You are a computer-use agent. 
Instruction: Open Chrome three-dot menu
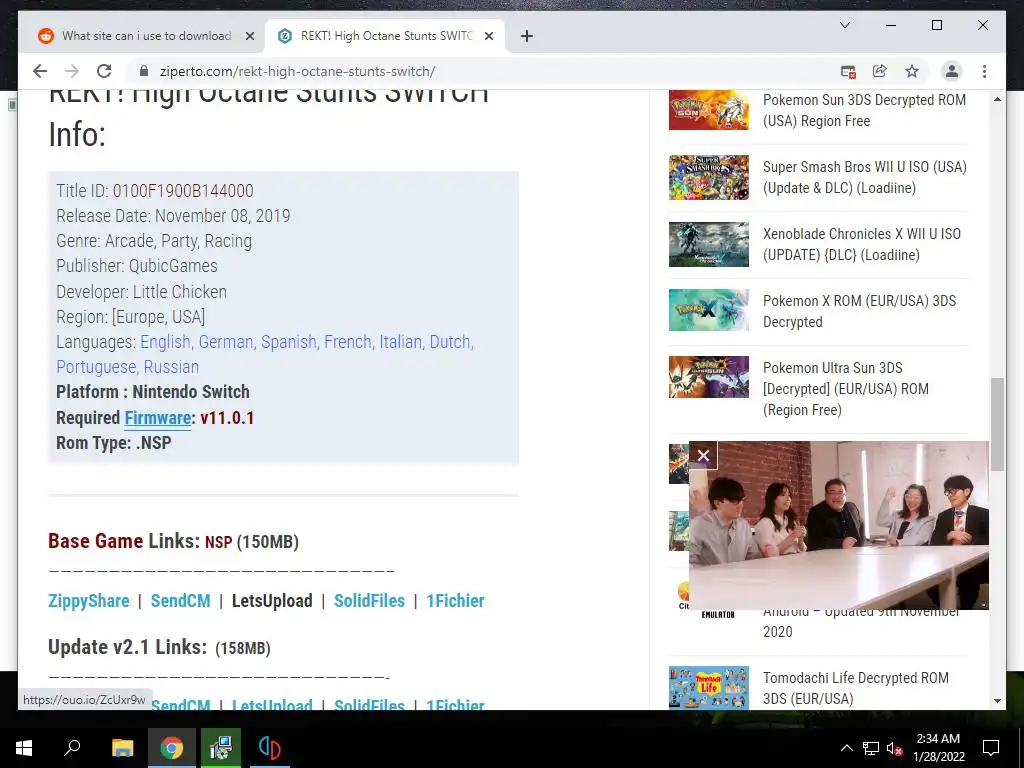[984, 71]
